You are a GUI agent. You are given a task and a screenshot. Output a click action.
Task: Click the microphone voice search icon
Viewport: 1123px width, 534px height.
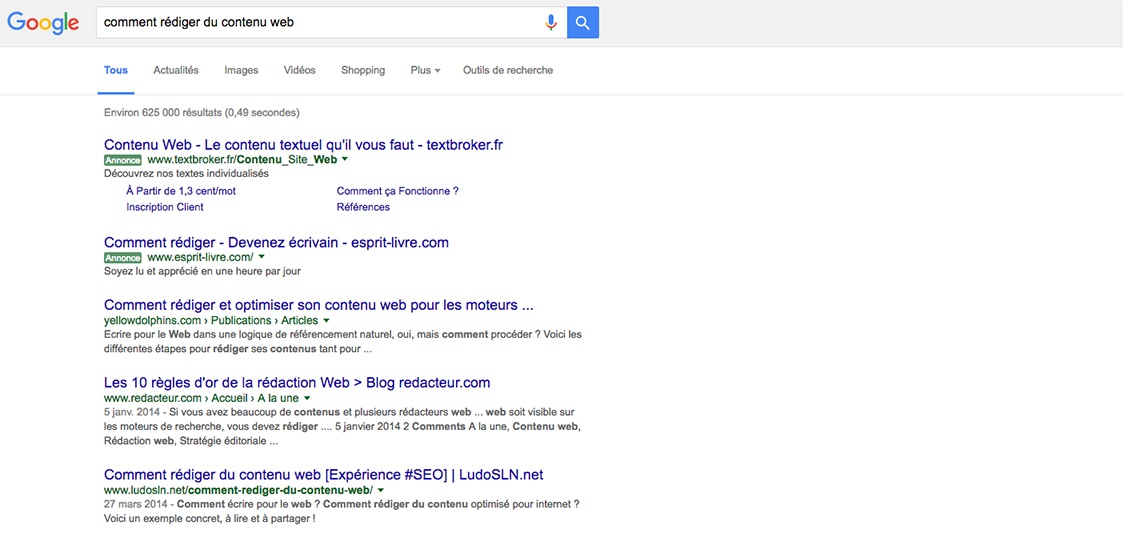(x=551, y=22)
